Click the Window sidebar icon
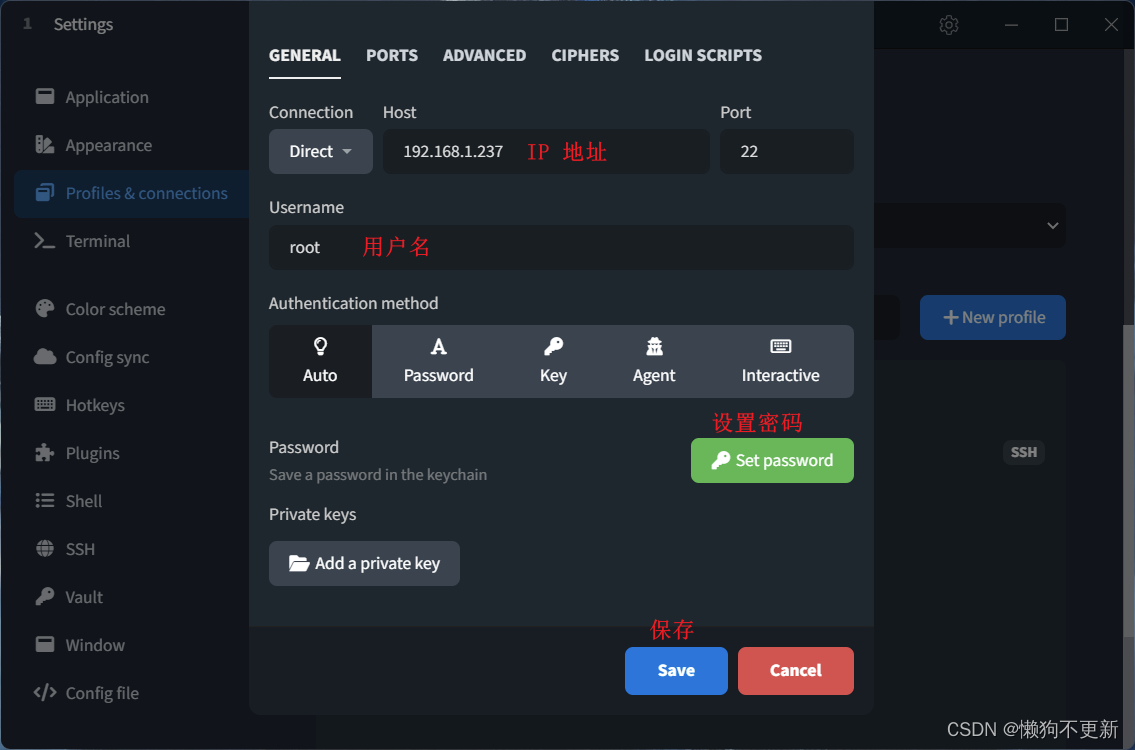The image size is (1135, 750). click(45, 644)
